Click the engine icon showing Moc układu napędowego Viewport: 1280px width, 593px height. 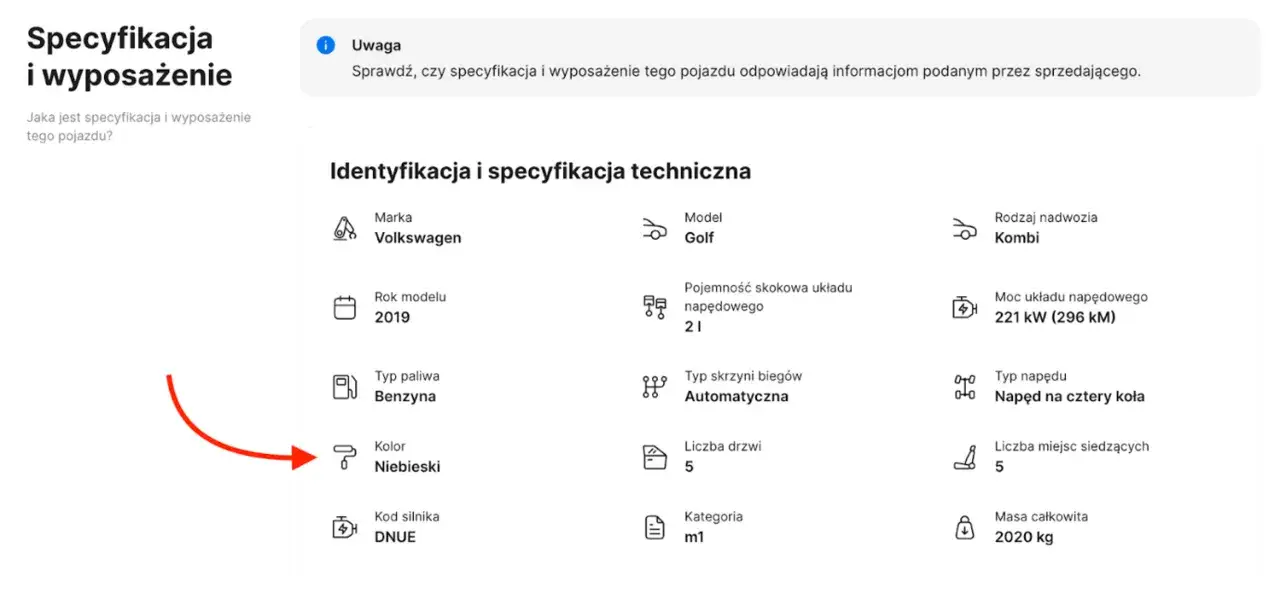point(964,308)
